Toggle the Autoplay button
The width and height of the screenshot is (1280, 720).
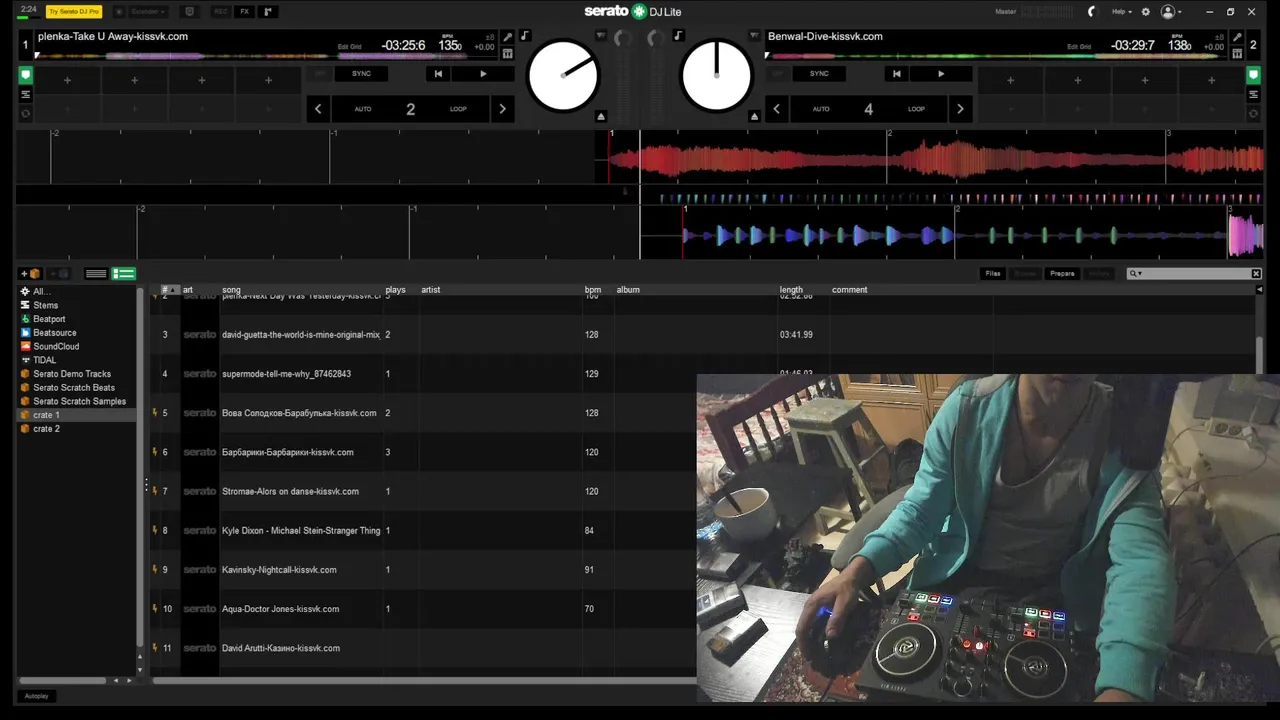37,696
